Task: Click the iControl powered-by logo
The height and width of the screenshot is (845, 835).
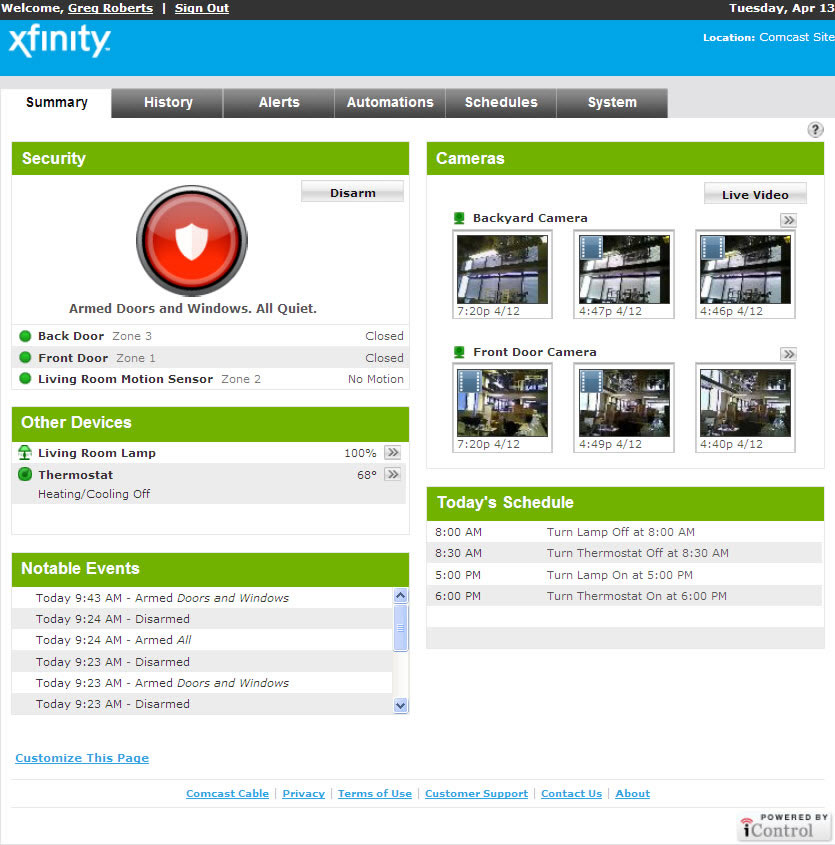Action: click(x=785, y=826)
